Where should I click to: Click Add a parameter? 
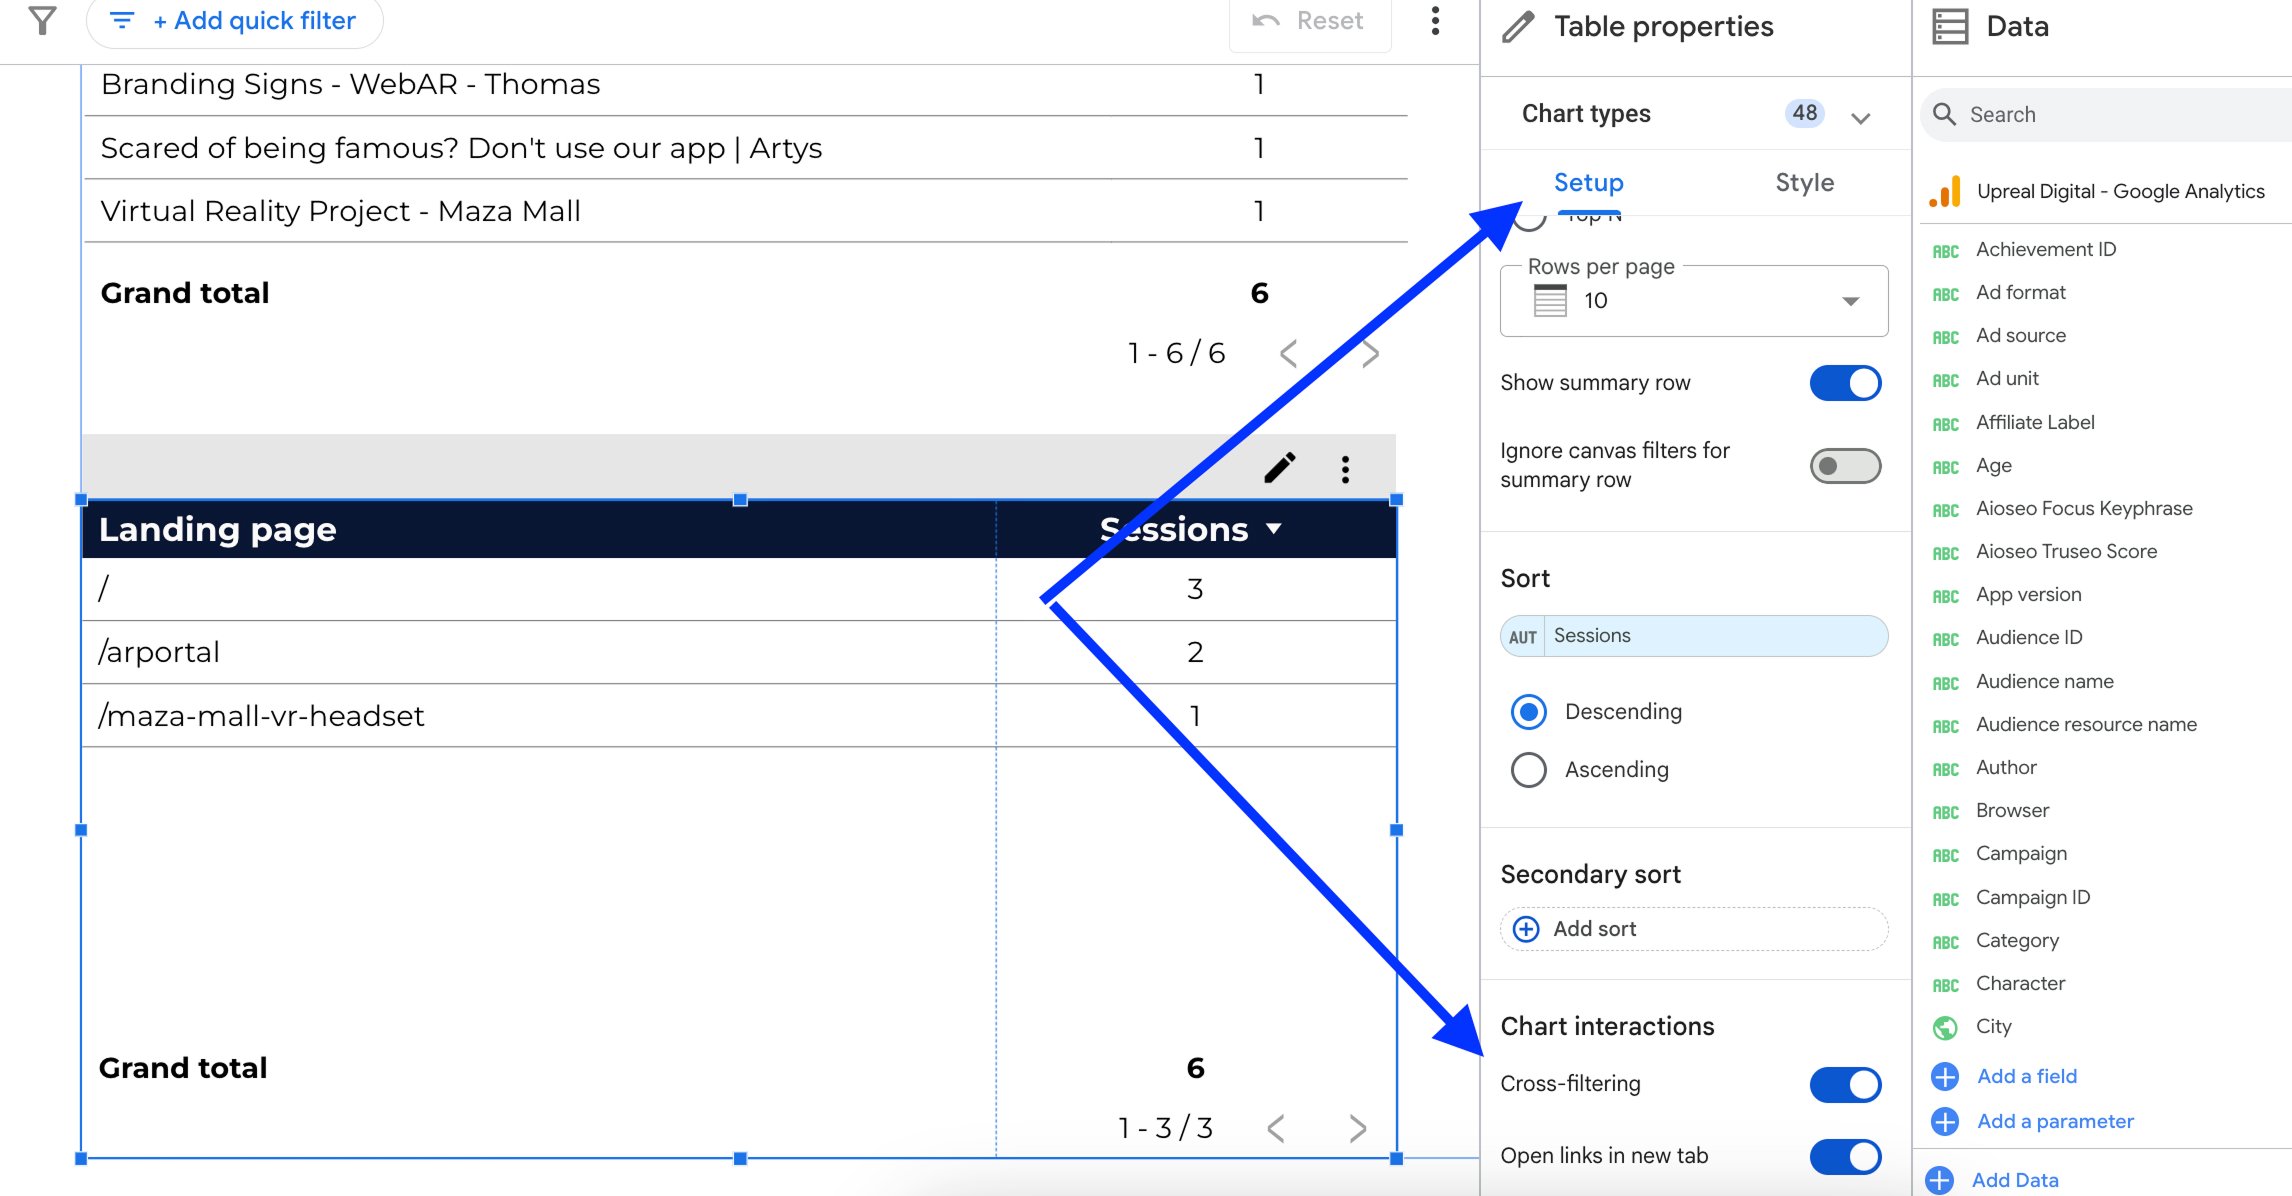click(2054, 1121)
